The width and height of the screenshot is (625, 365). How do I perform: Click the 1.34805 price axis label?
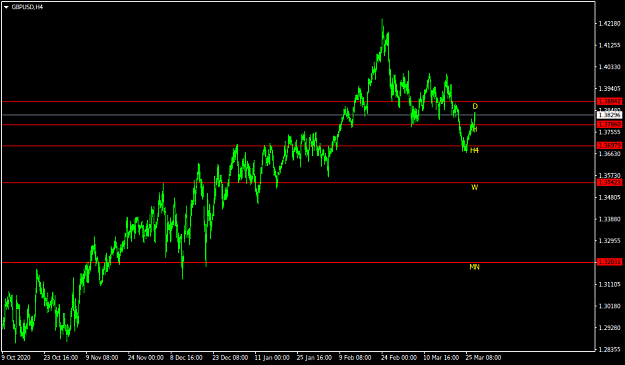pyautogui.click(x=609, y=197)
